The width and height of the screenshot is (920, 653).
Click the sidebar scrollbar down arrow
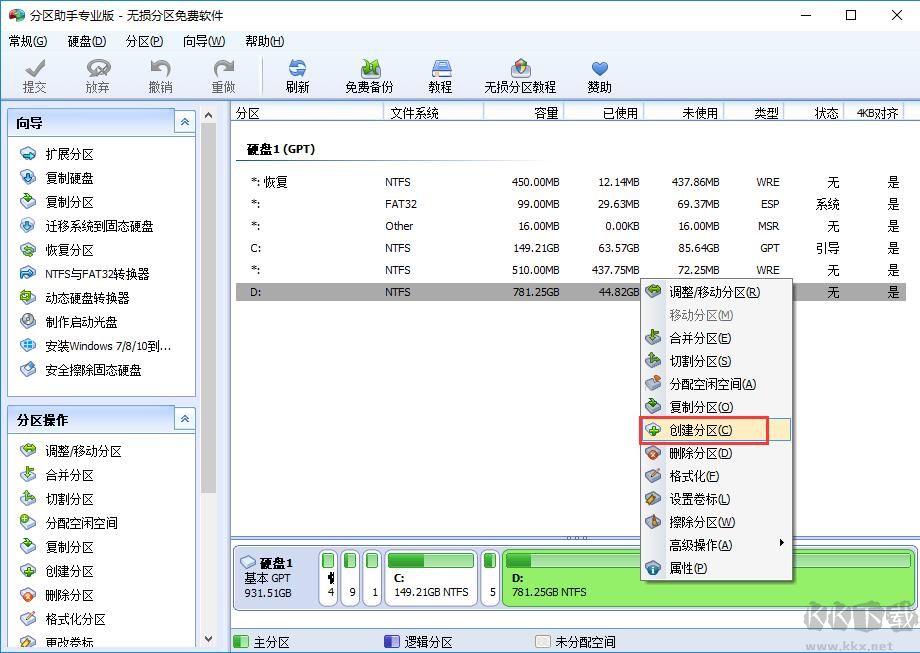click(x=209, y=639)
